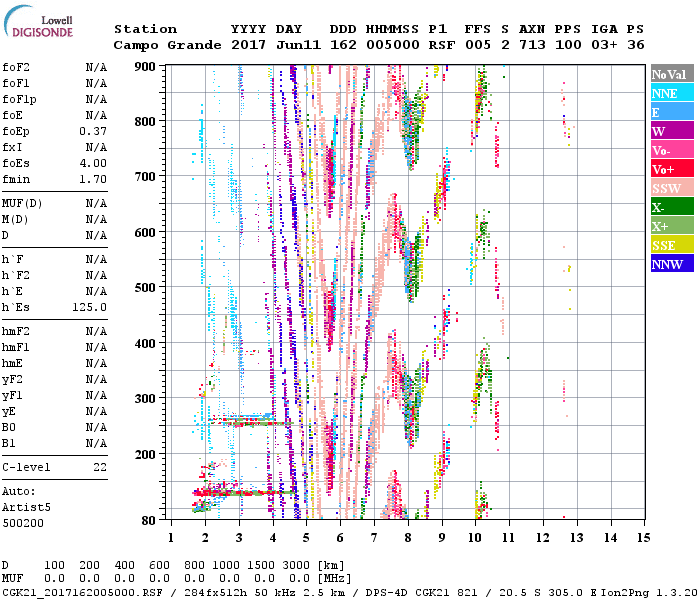Click the fmin parameter row
The height and width of the screenshot is (600, 700).
point(55,180)
